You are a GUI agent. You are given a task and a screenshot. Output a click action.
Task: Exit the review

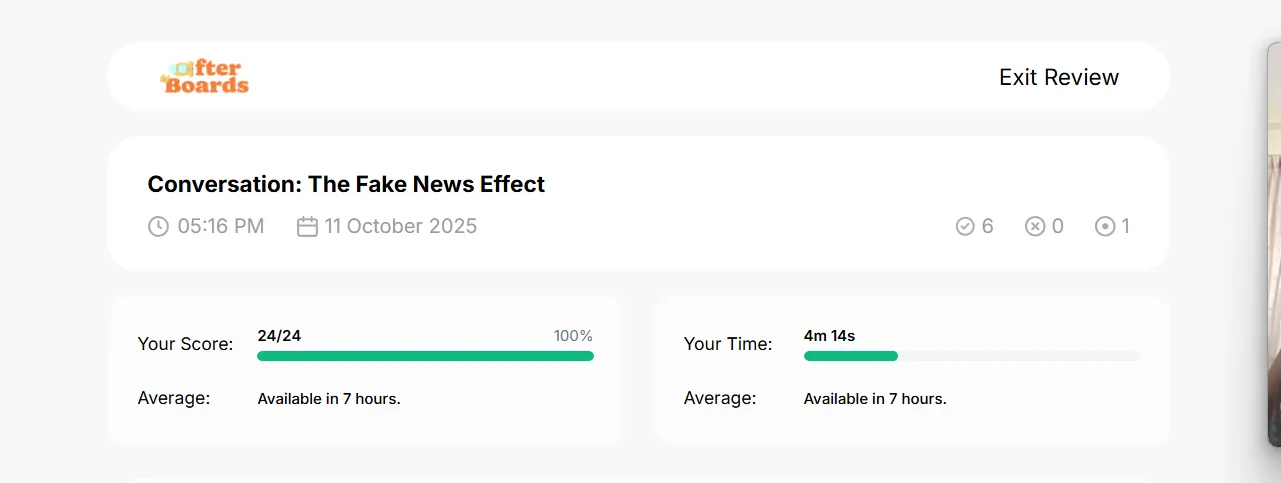coord(1059,77)
